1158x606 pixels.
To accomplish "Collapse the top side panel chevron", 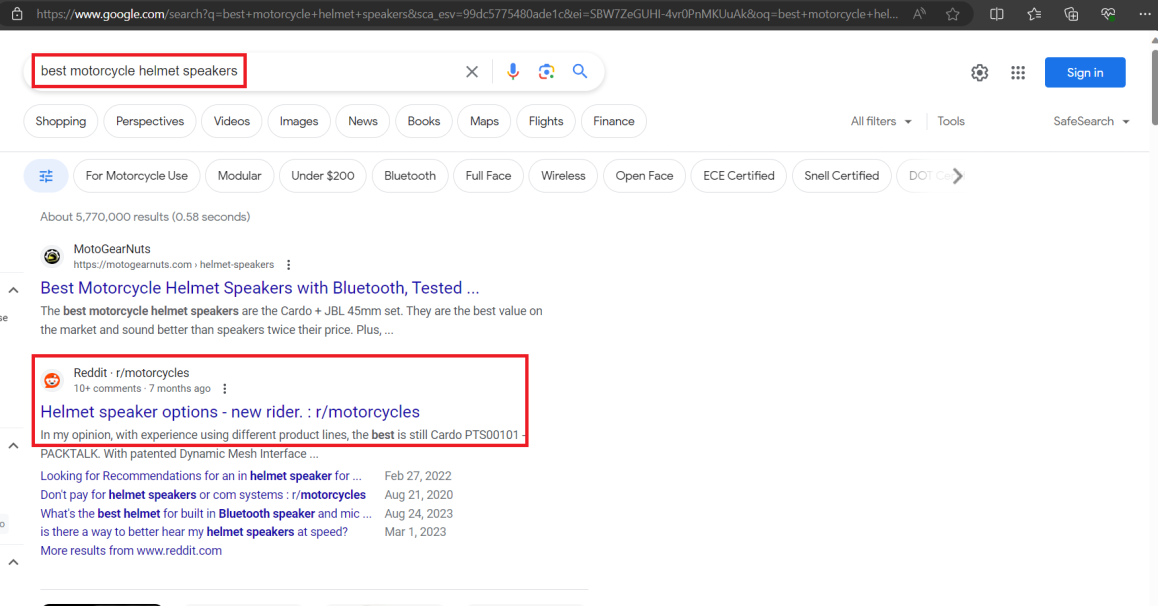I will pos(13,290).
